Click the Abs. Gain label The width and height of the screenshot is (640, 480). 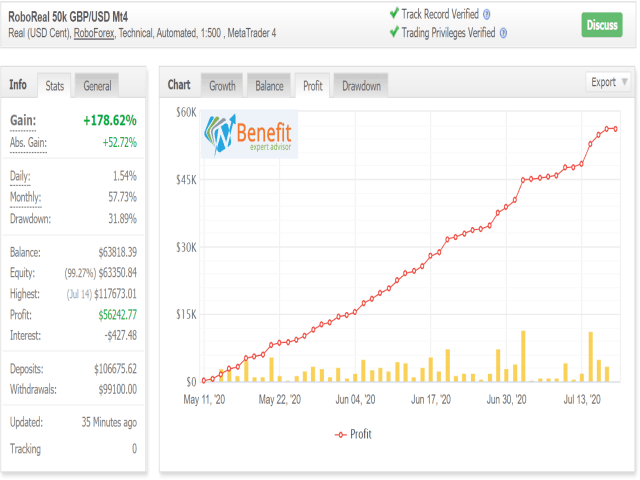[x=28, y=143]
